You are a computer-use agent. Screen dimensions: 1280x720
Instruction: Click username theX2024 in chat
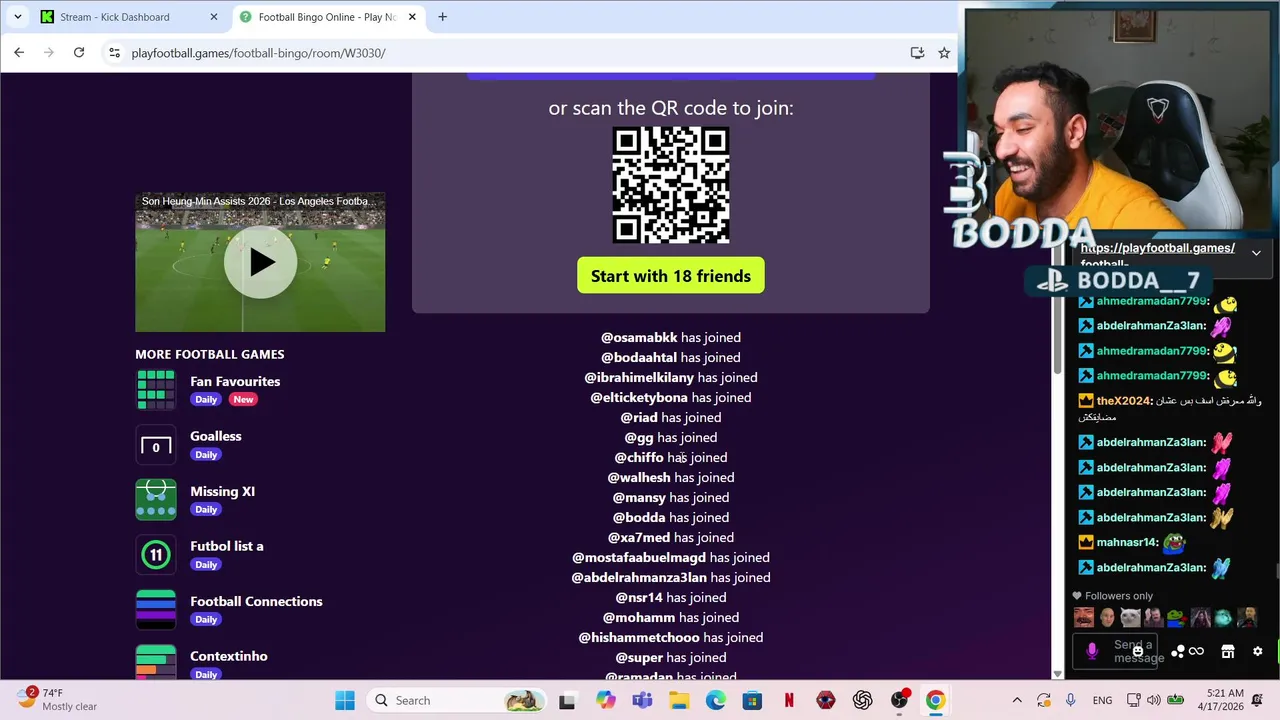1124,401
